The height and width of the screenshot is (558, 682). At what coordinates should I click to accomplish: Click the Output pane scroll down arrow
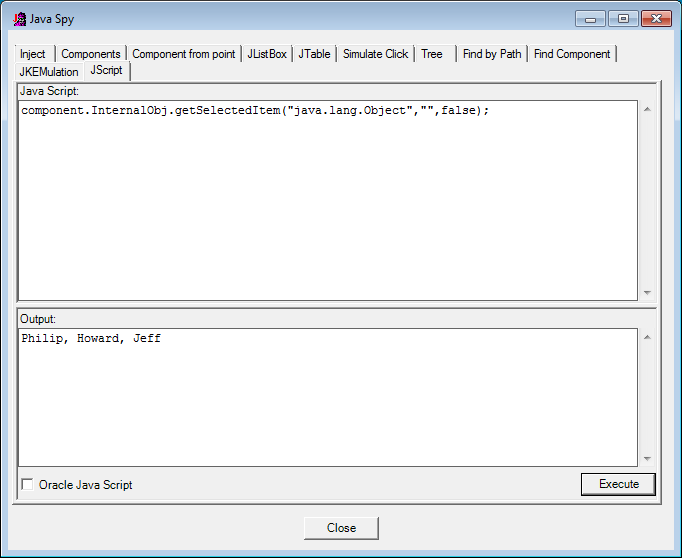coord(647,458)
